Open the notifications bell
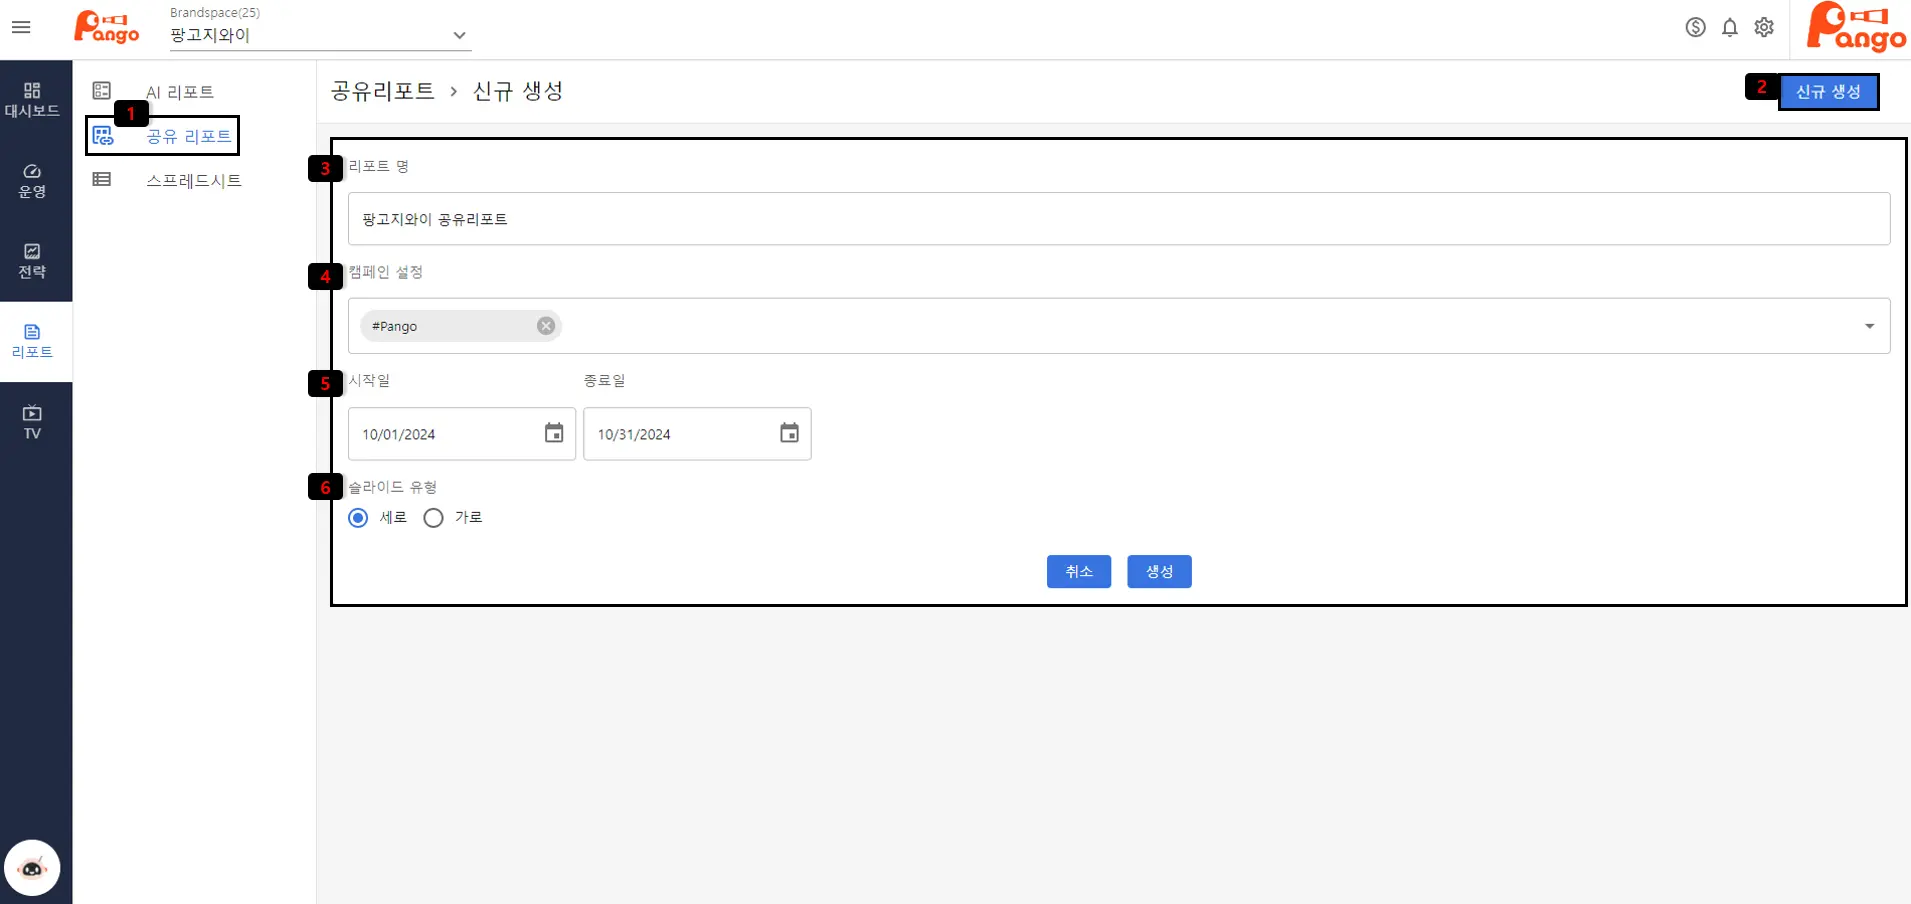 click(1730, 27)
